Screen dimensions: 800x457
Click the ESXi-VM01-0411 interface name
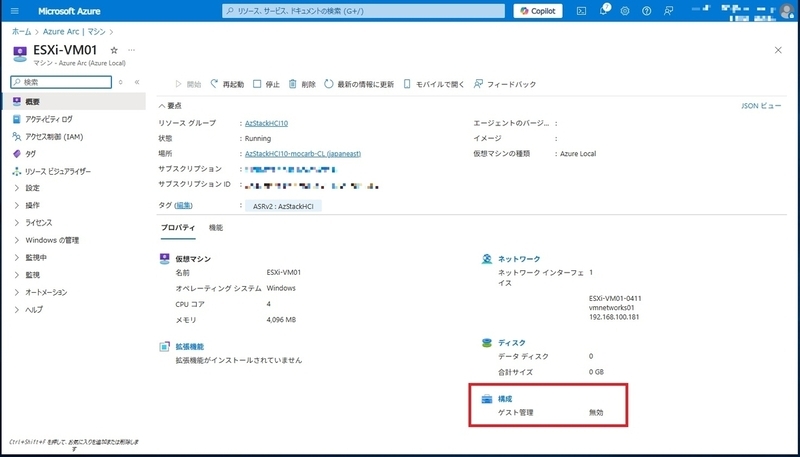click(x=615, y=298)
